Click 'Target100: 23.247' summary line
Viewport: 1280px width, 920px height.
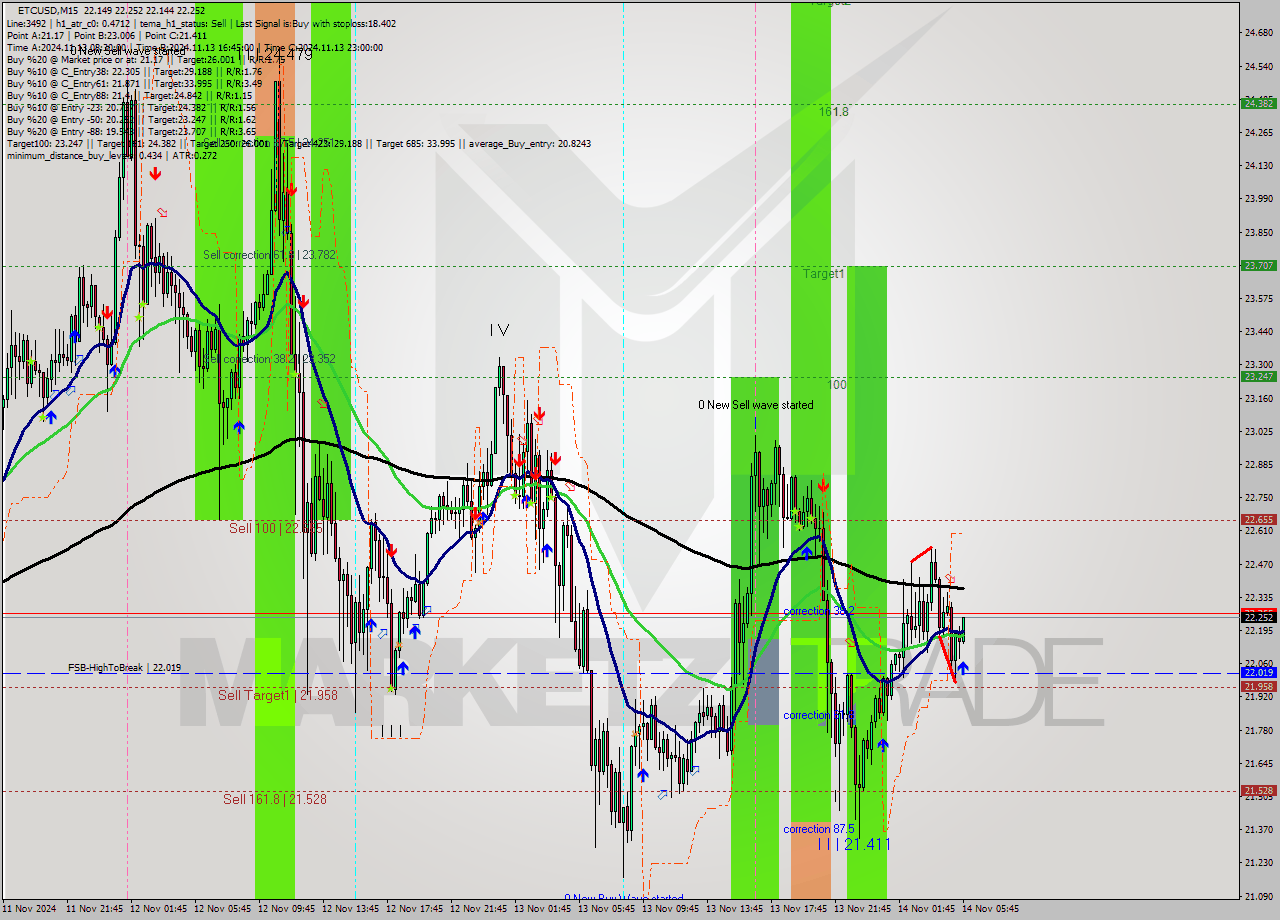click(298, 143)
